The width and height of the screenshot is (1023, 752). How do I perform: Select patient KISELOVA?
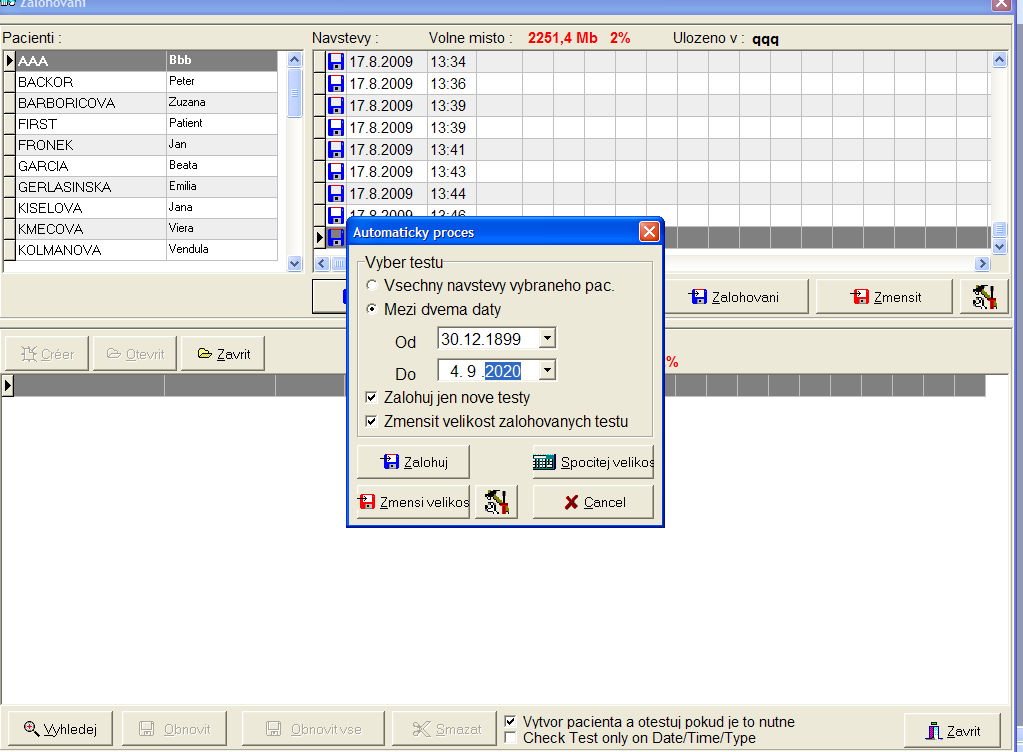pos(147,207)
